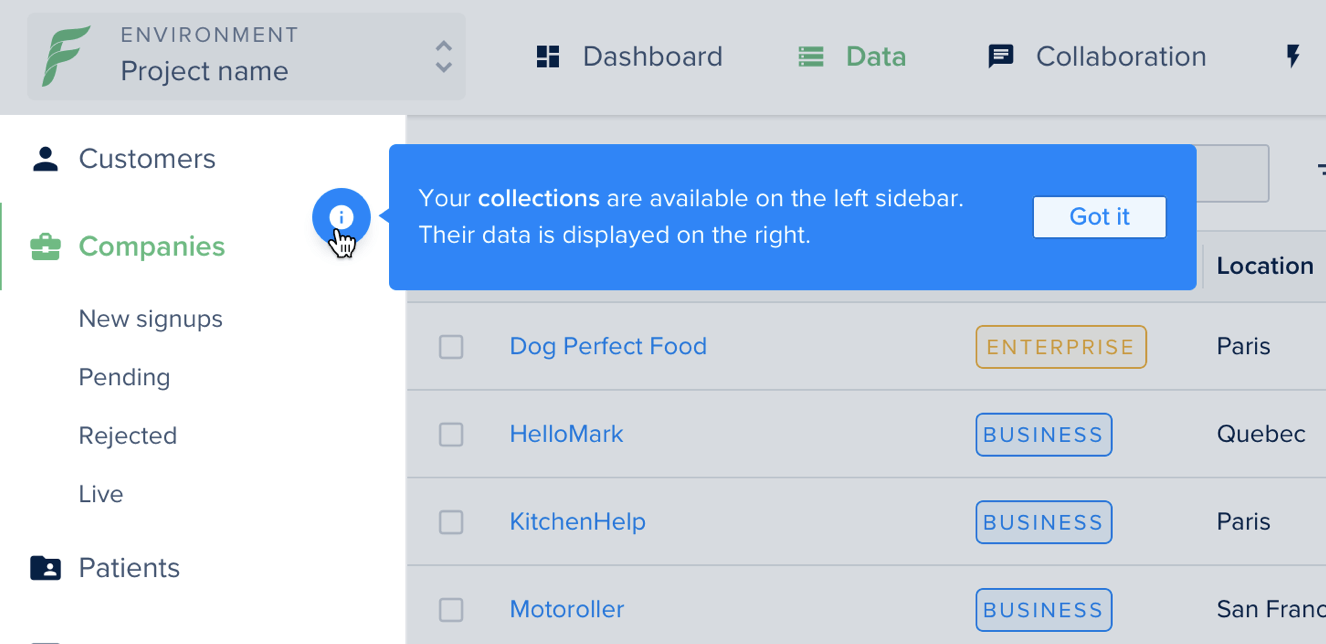Click the Customers person icon

(45, 159)
